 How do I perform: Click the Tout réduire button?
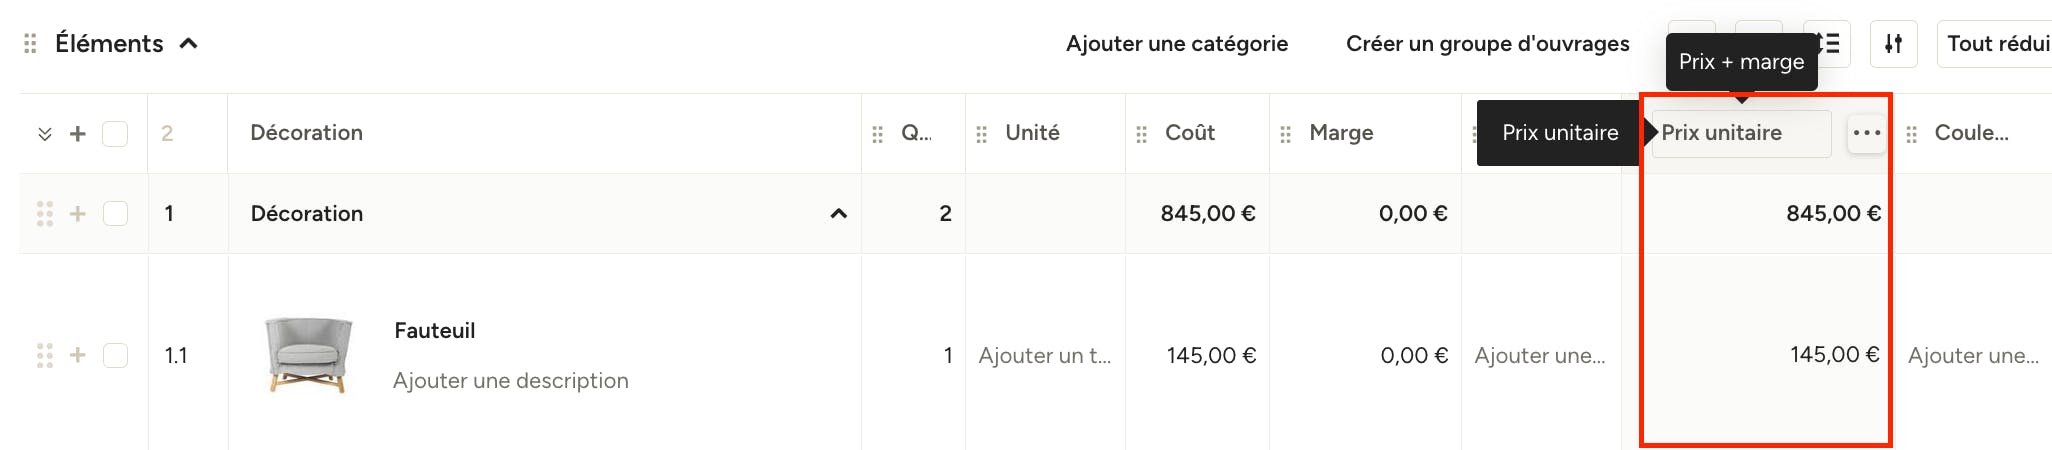click(1996, 44)
